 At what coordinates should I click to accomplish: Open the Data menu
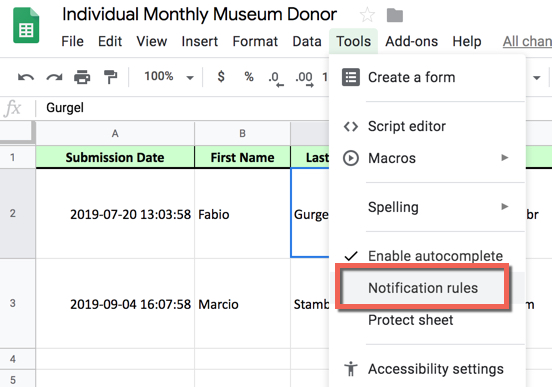coord(307,42)
